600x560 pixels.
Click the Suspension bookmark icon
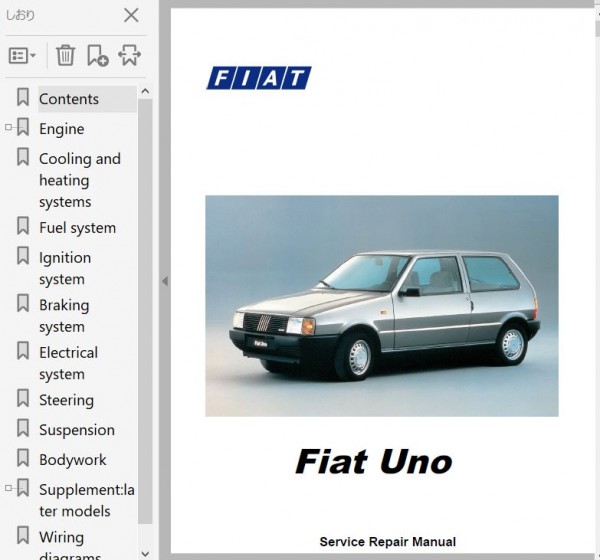pyautogui.click(x=23, y=428)
